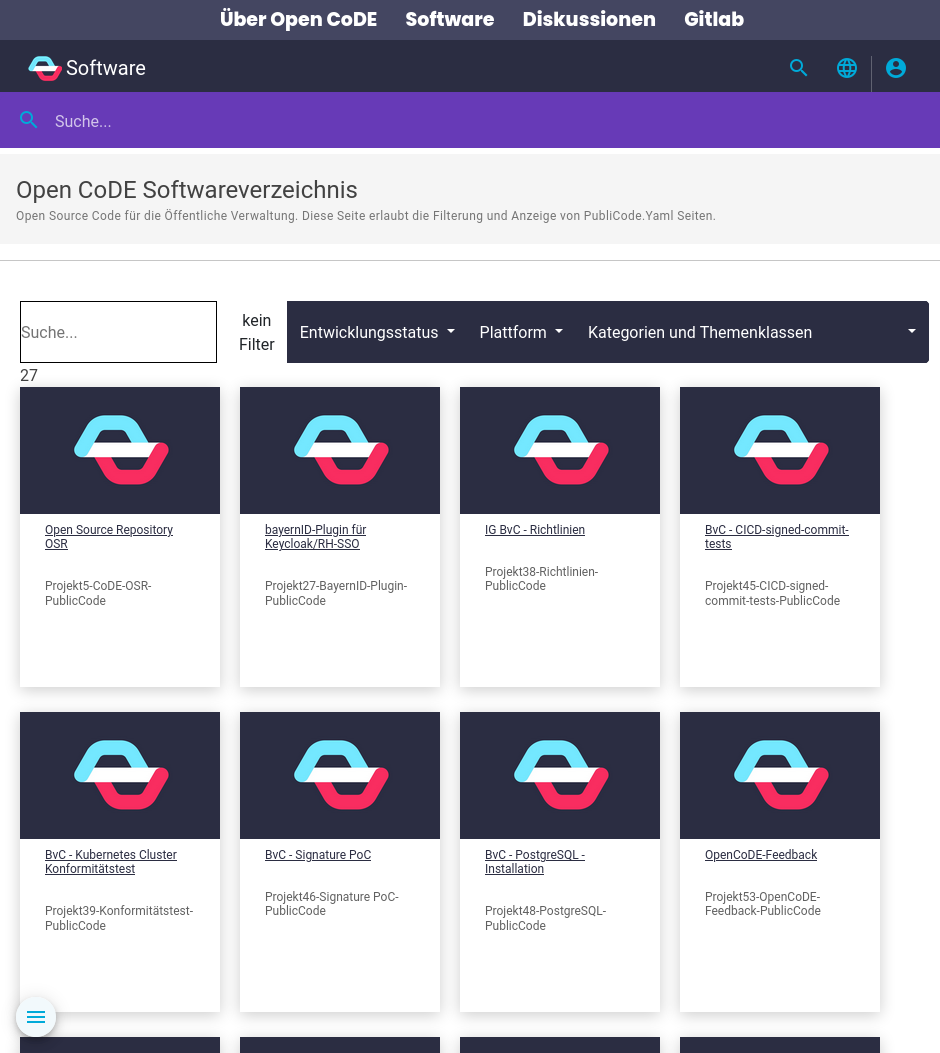940x1053 pixels.
Task: Focus the bordered Suche filter input box
Action: click(x=118, y=332)
